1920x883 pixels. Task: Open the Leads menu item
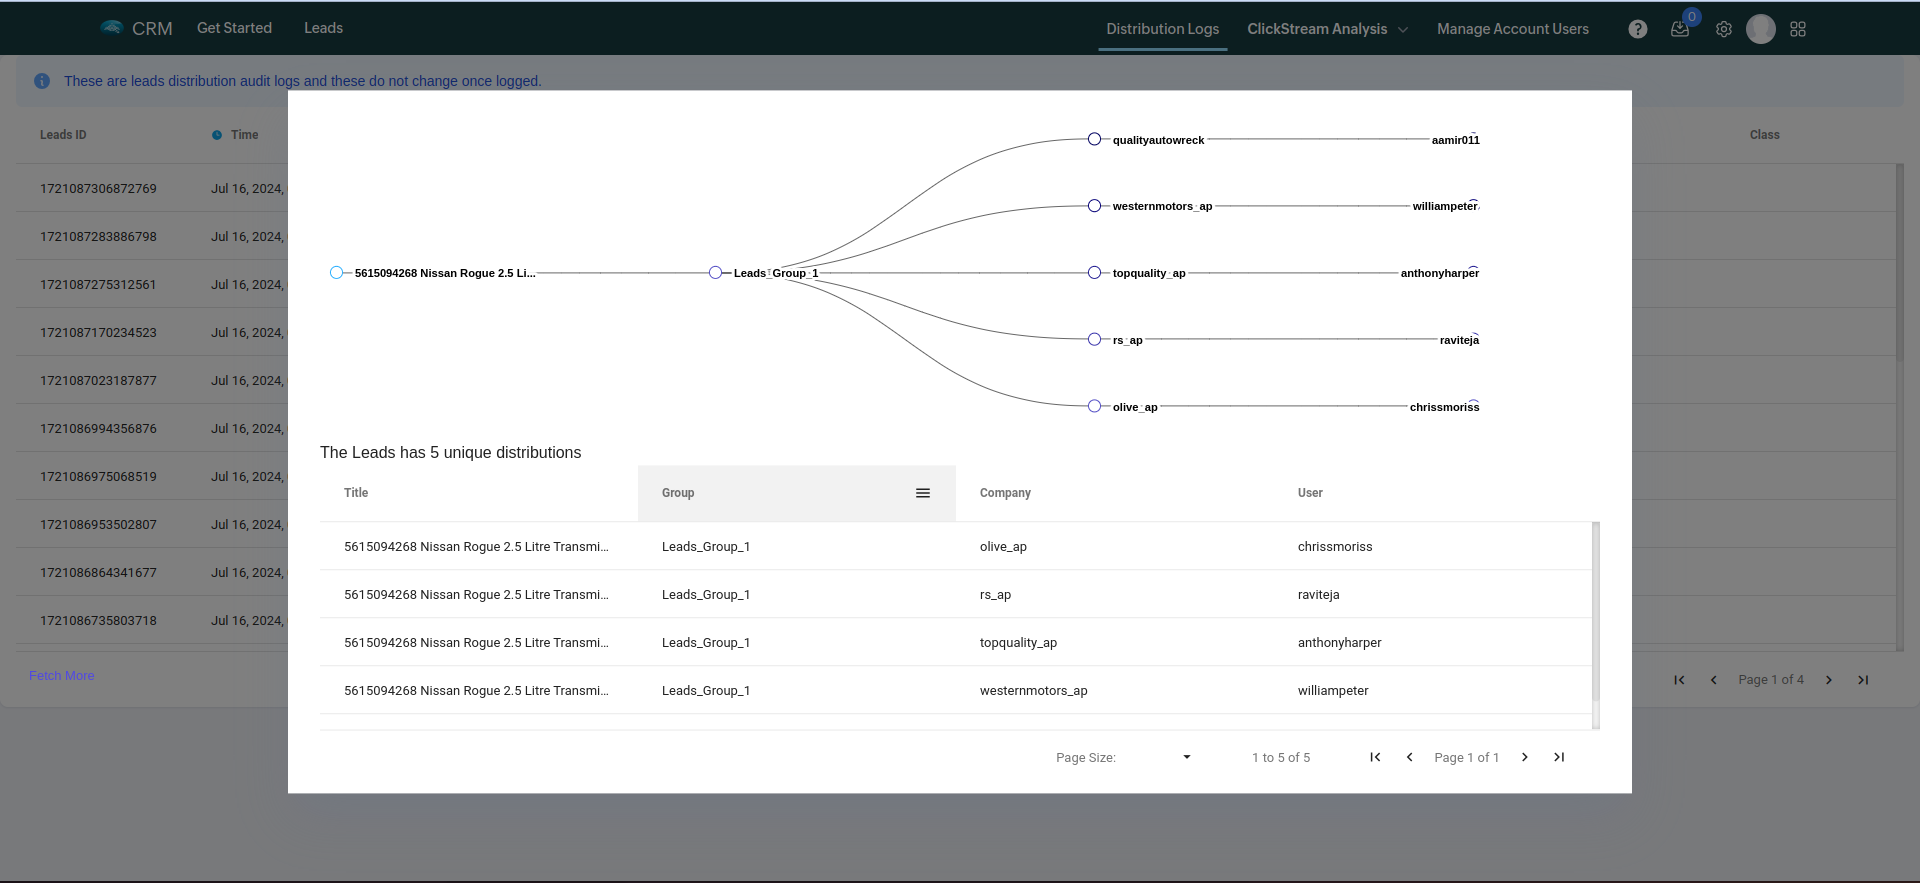(x=323, y=28)
